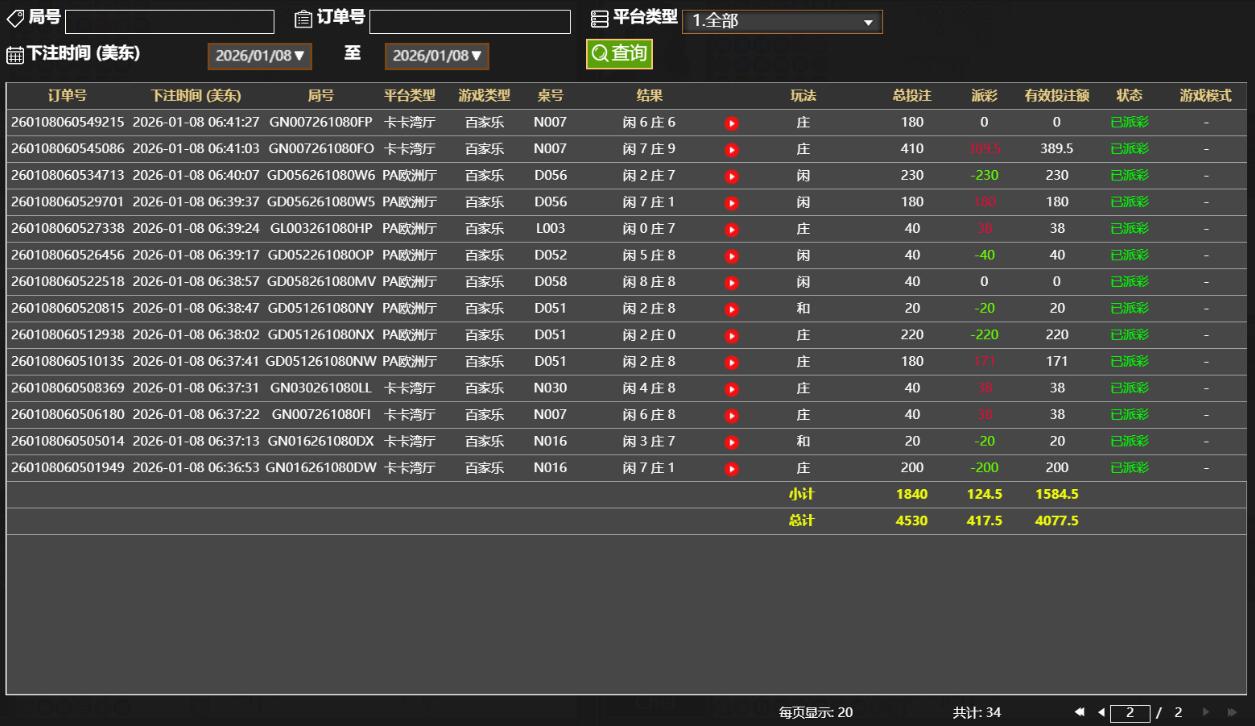
Task: Click replay icon for round GN016261080DW
Action: (731, 468)
